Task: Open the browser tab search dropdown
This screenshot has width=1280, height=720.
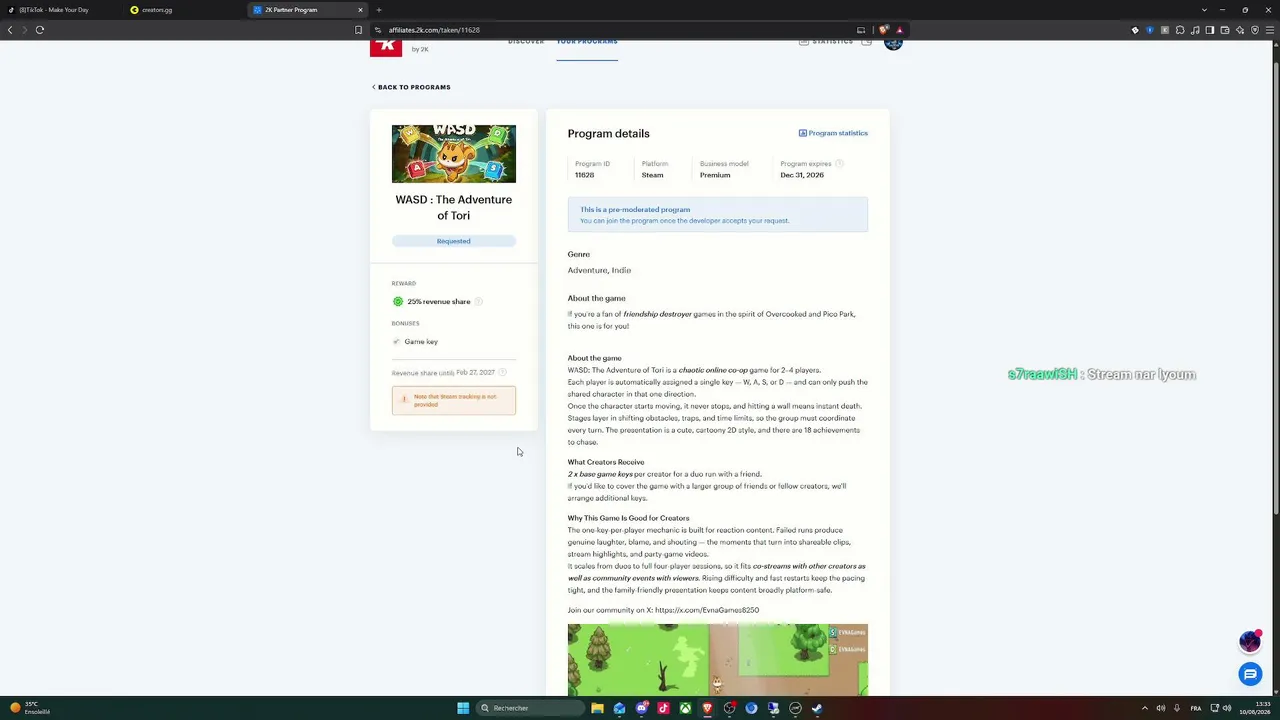Action: [x=1204, y=10]
